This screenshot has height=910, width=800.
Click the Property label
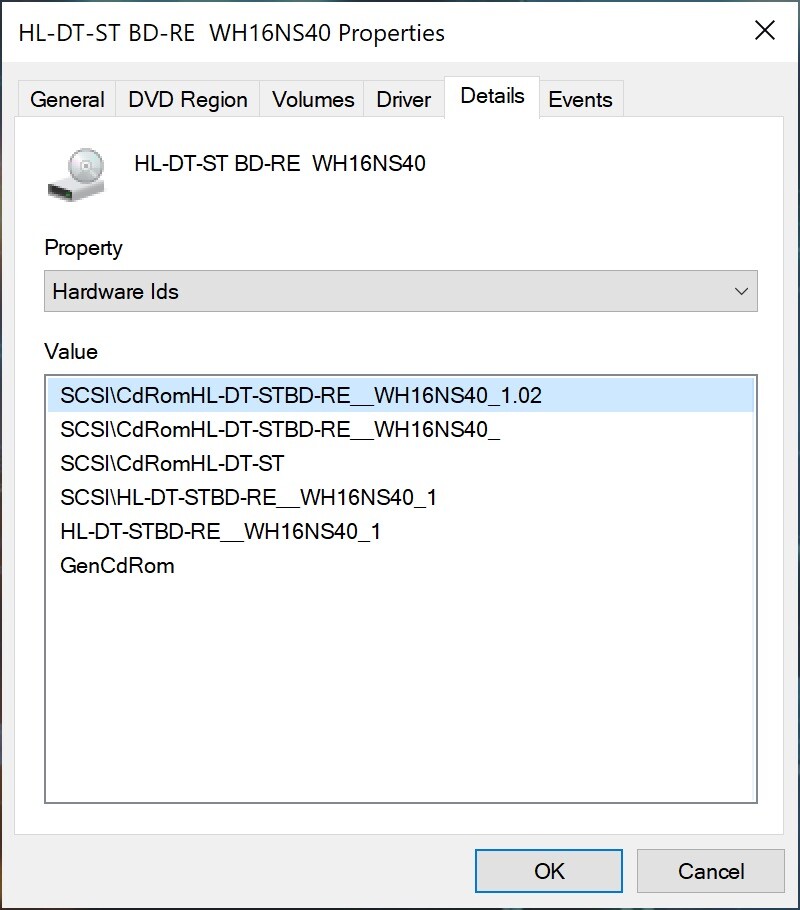click(x=84, y=248)
